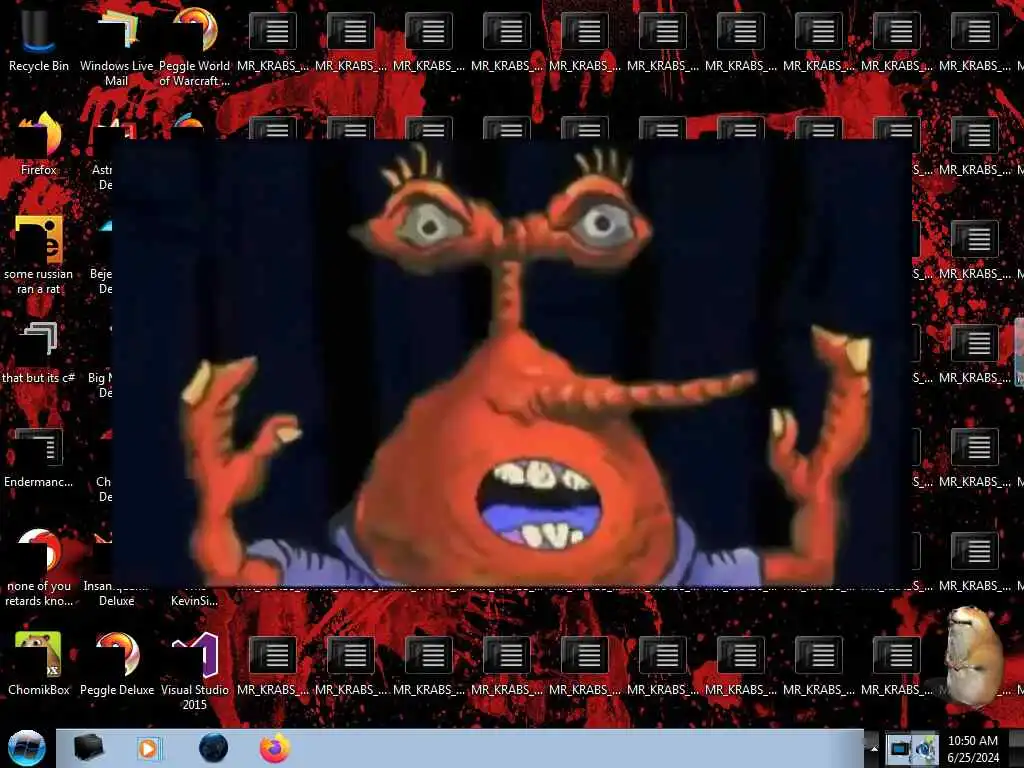Select the 'Insan... Deluxe' desktop item

click(x=116, y=593)
